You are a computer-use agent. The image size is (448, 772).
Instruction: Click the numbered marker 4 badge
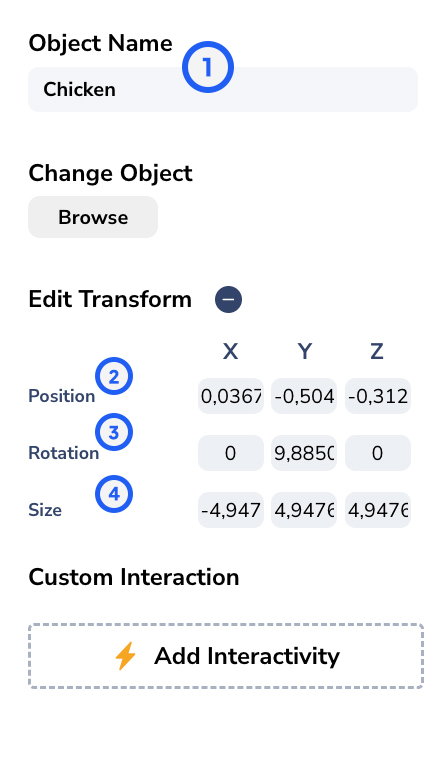coord(114,493)
